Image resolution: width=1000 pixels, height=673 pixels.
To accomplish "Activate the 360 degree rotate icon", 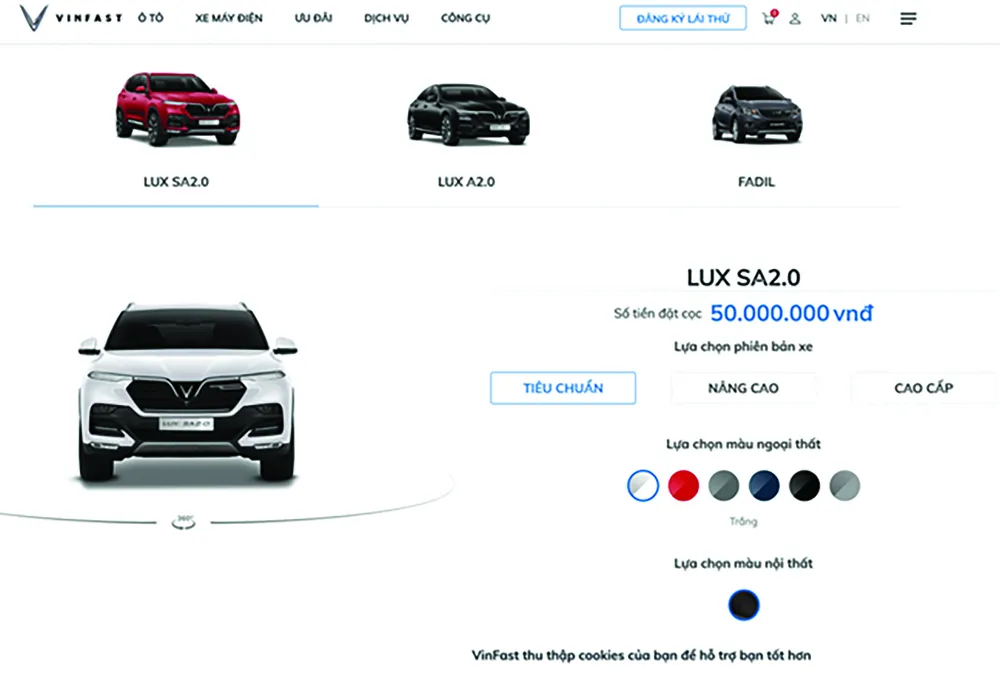I will (184, 522).
